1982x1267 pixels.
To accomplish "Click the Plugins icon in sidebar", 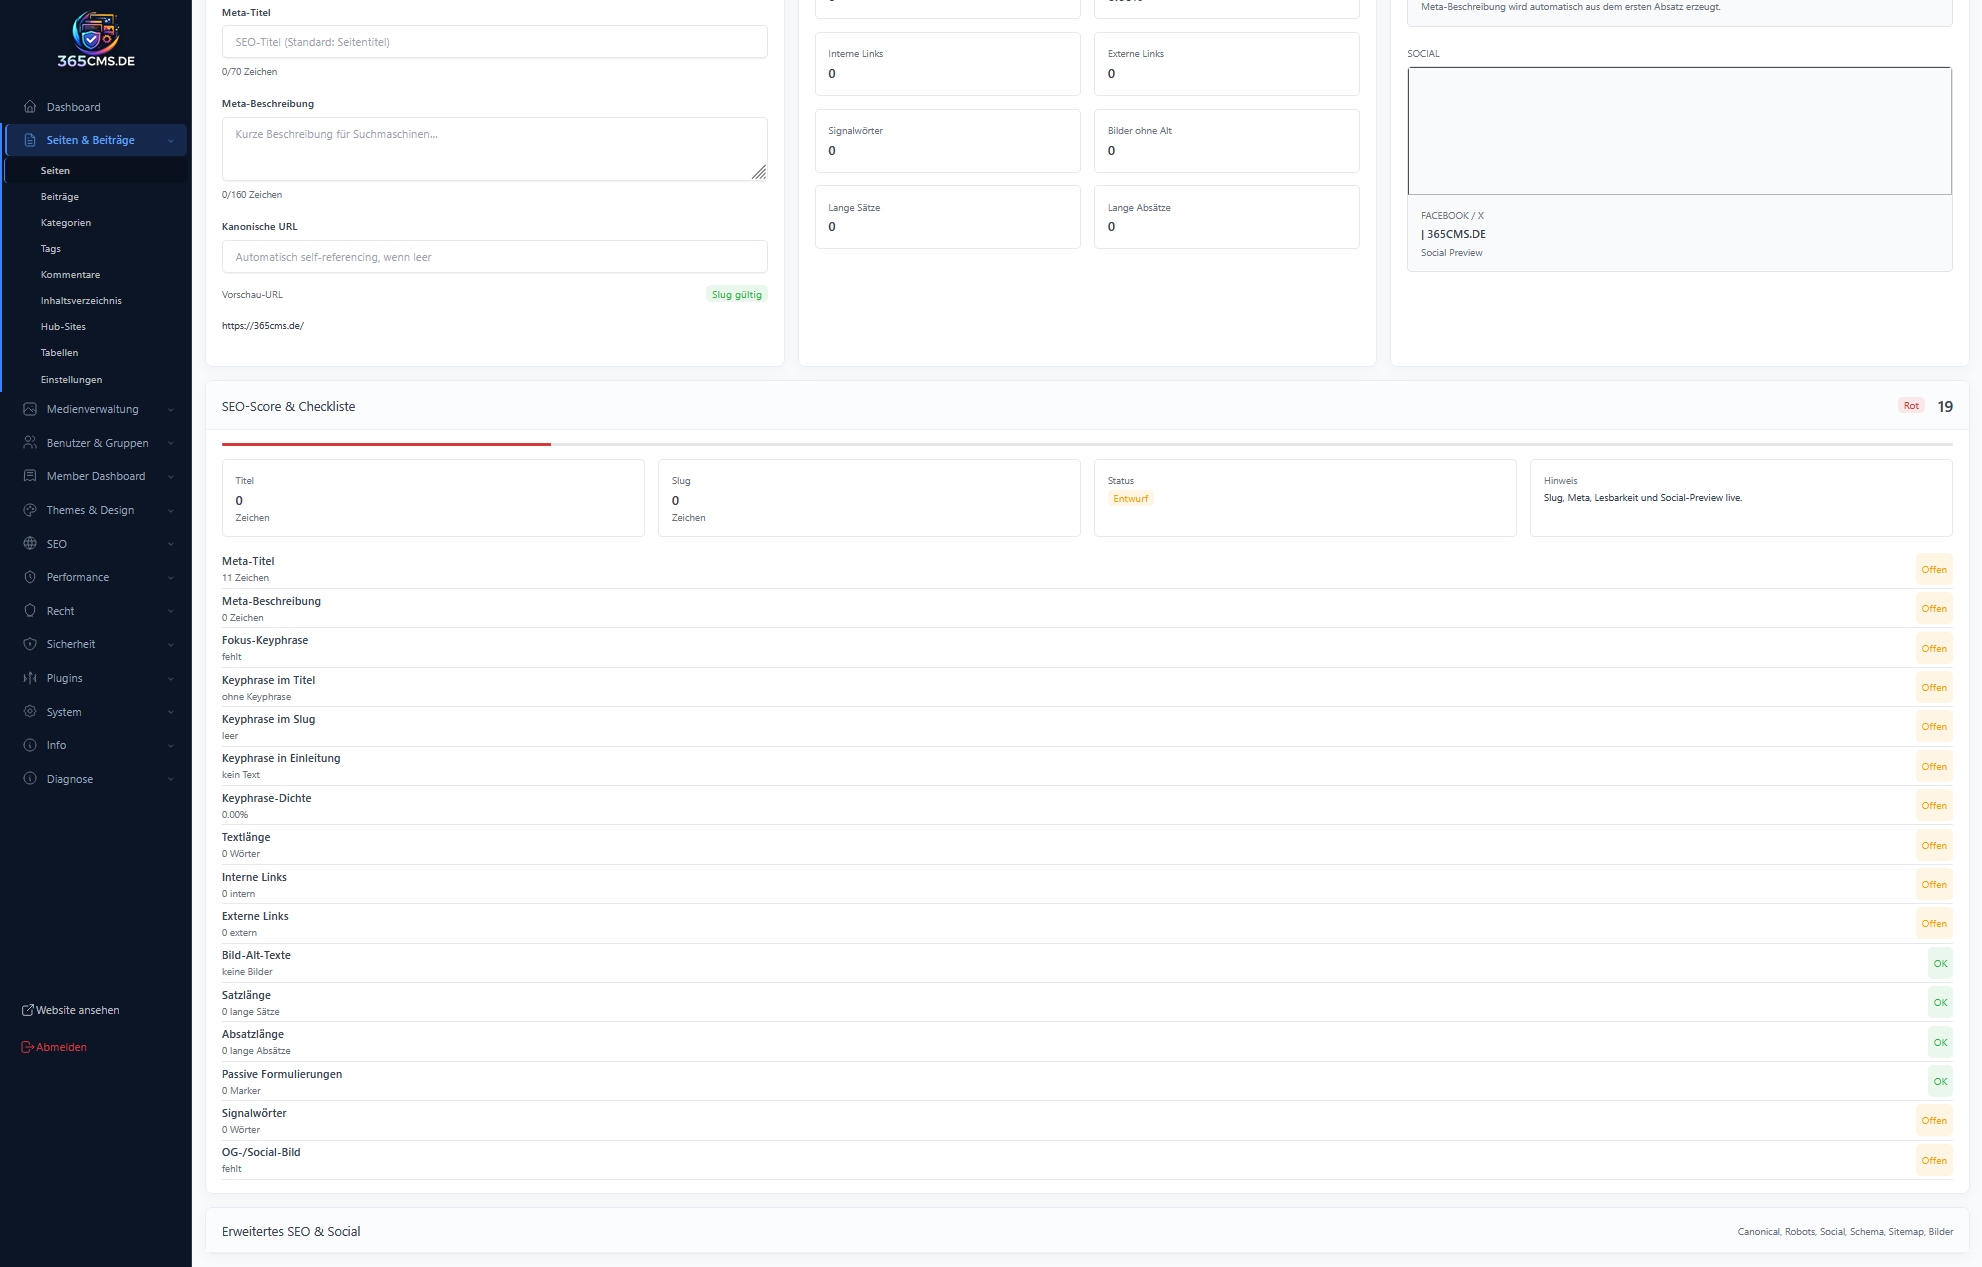I will pyautogui.click(x=30, y=678).
